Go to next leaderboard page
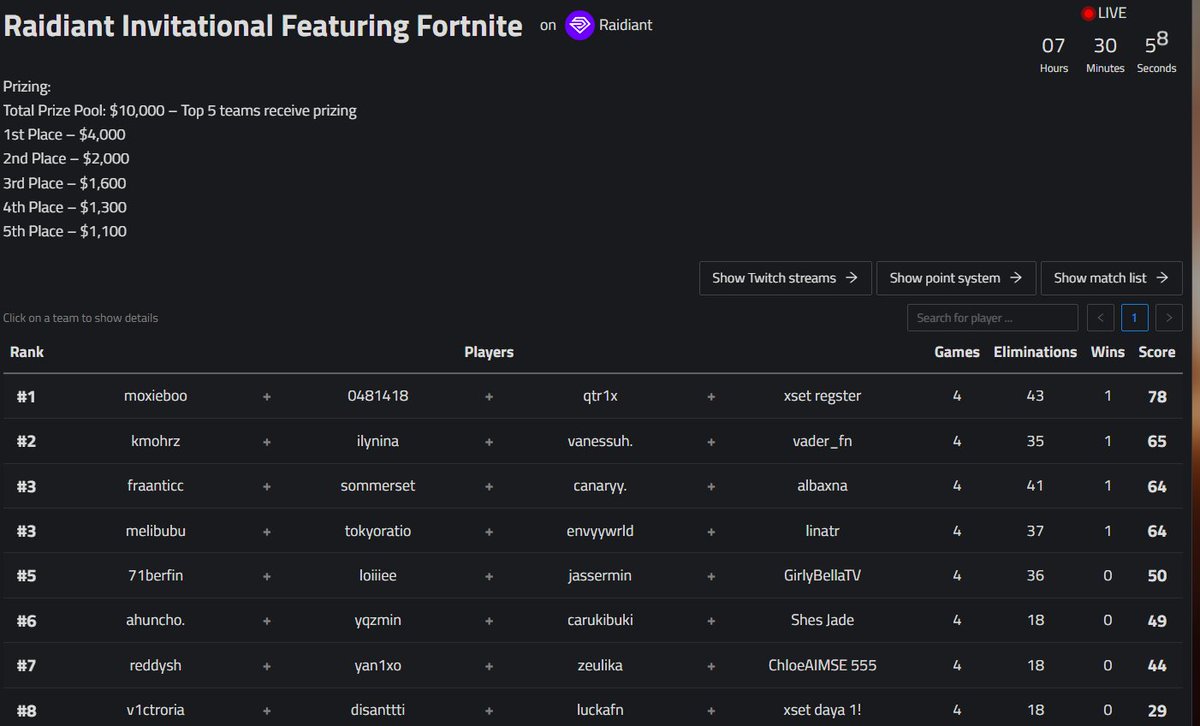Image resolution: width=1200 pixels, height=726 pixels. [1169, 318]
